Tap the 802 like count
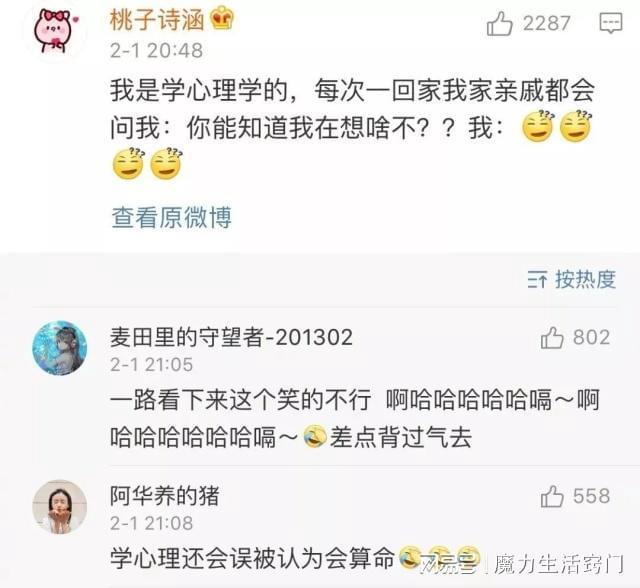Viewport: 640px width, 588px height. (591, 337)
